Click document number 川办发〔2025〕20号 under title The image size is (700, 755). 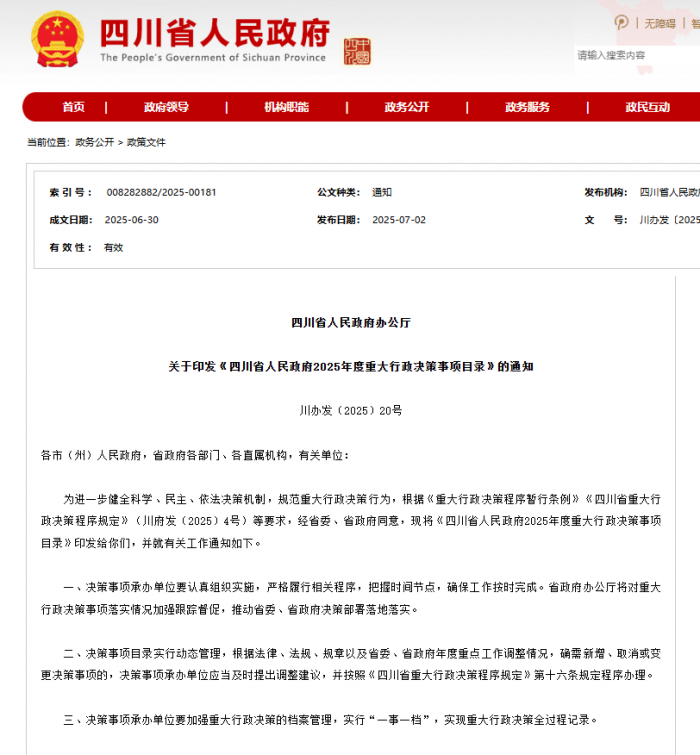point(350,411)
